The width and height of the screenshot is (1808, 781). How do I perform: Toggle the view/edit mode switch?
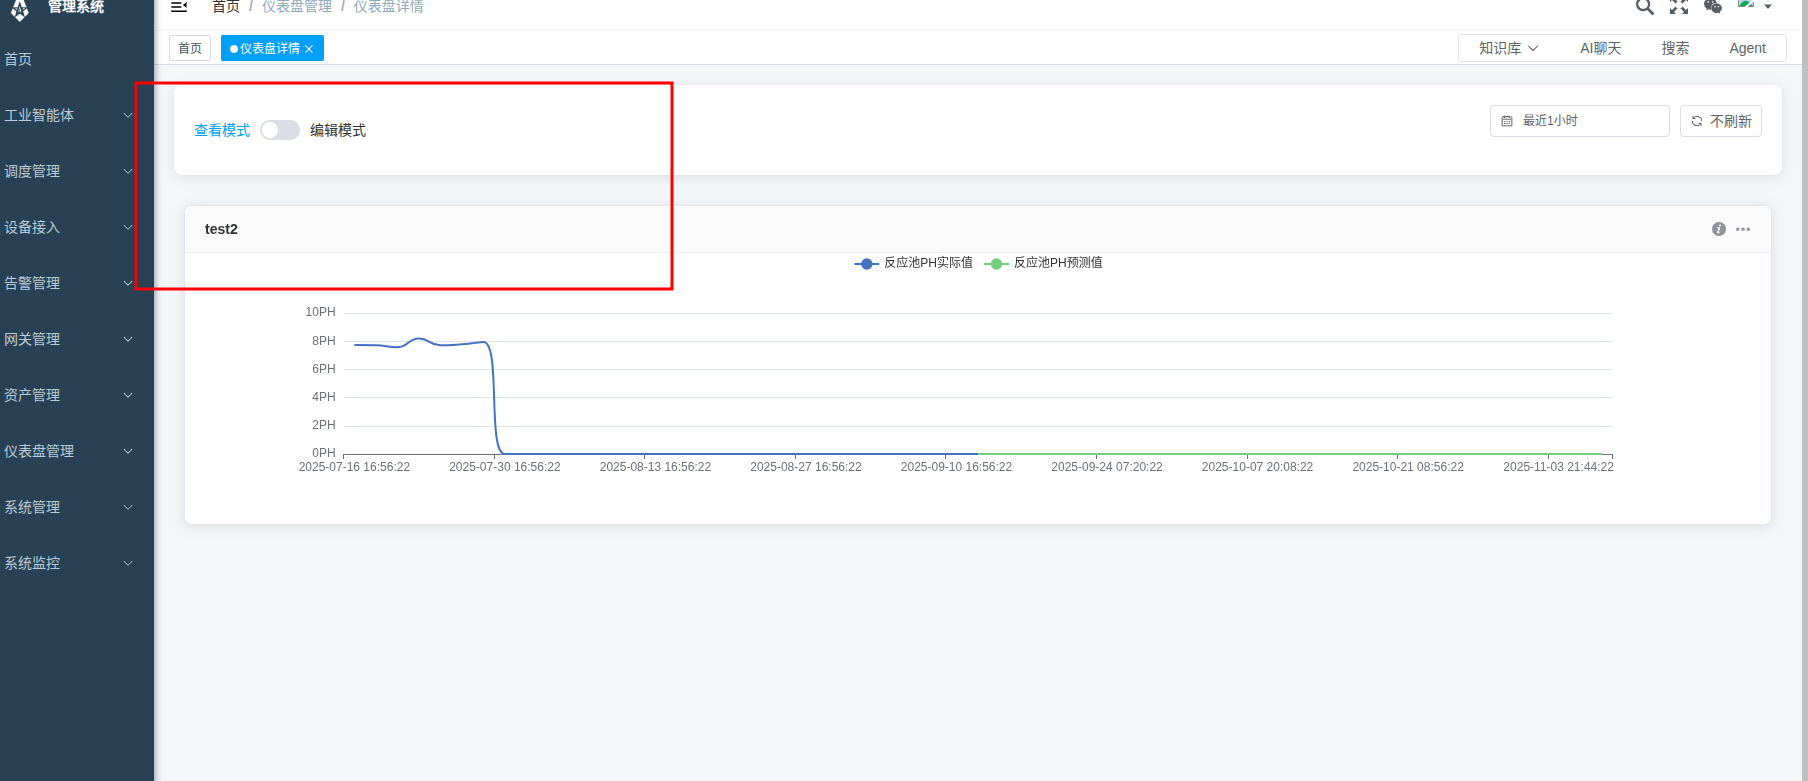pyautogui.click(x=280, y=130)
